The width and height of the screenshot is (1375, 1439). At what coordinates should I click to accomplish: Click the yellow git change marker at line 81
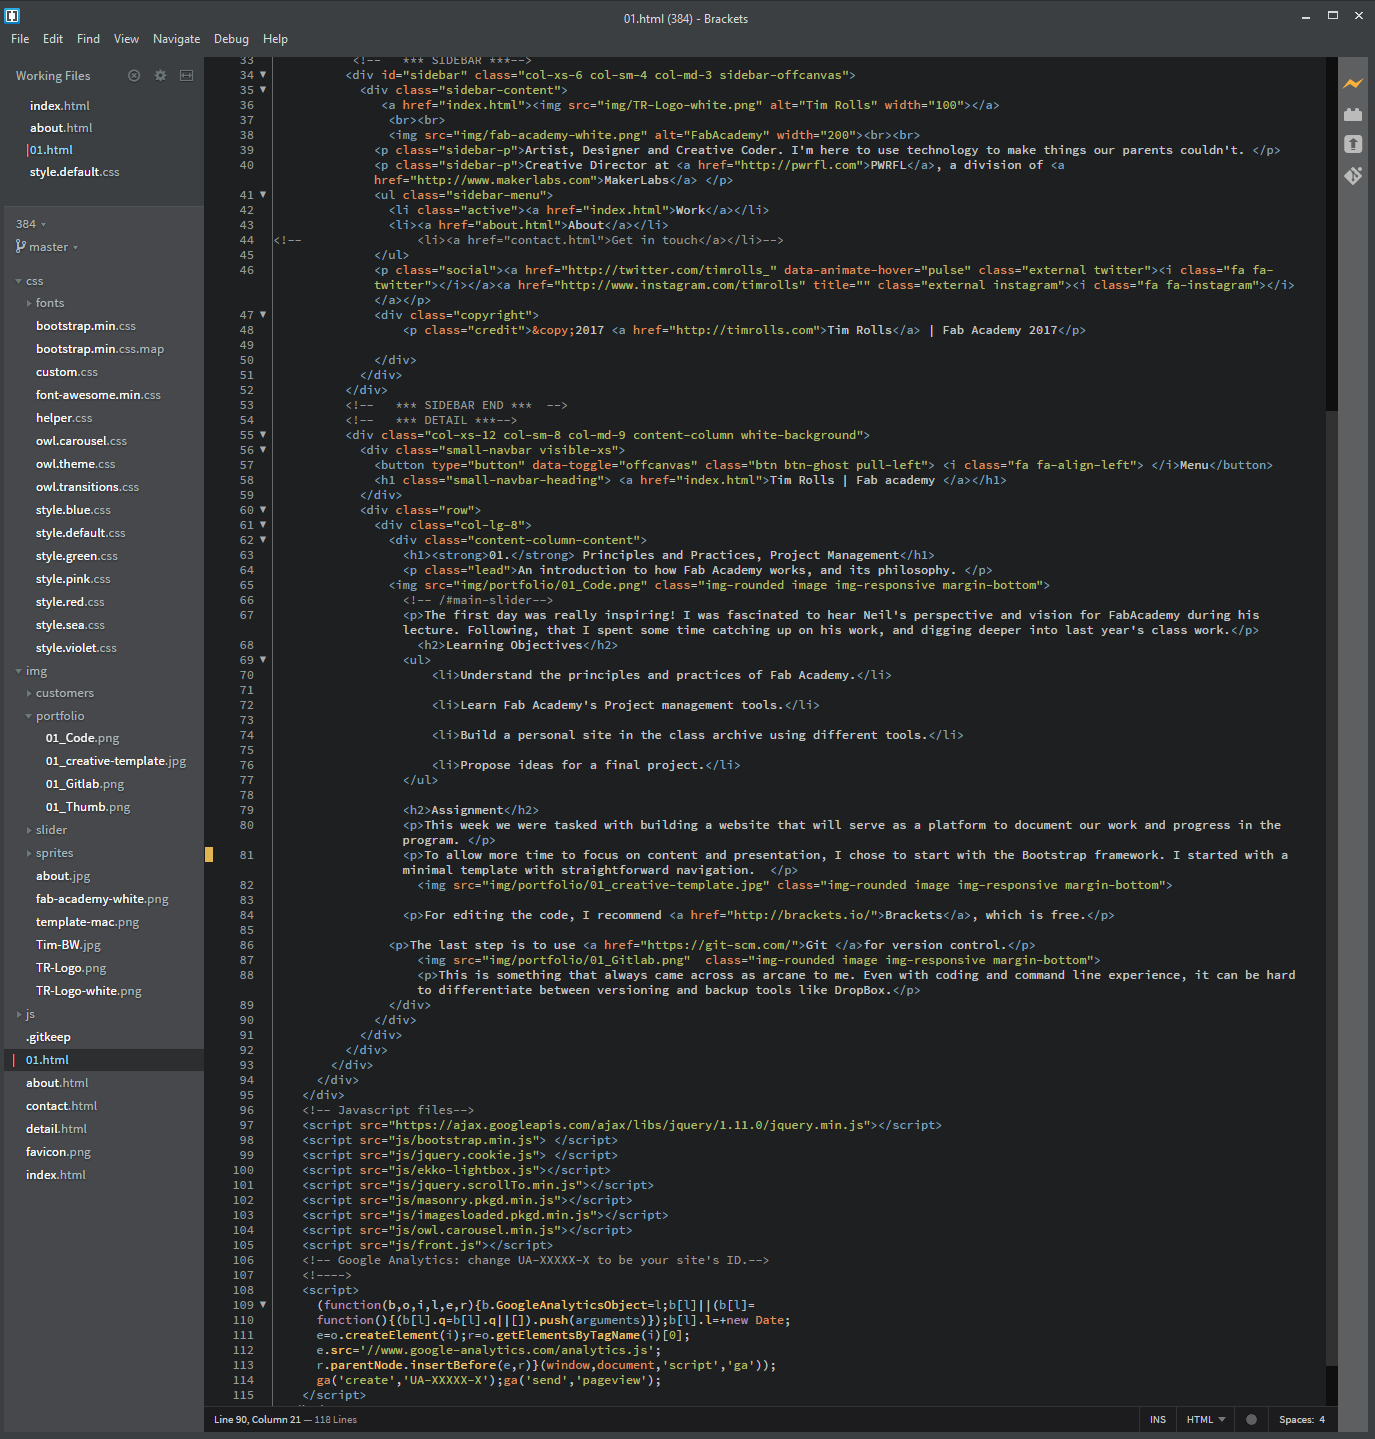[209, 855]
